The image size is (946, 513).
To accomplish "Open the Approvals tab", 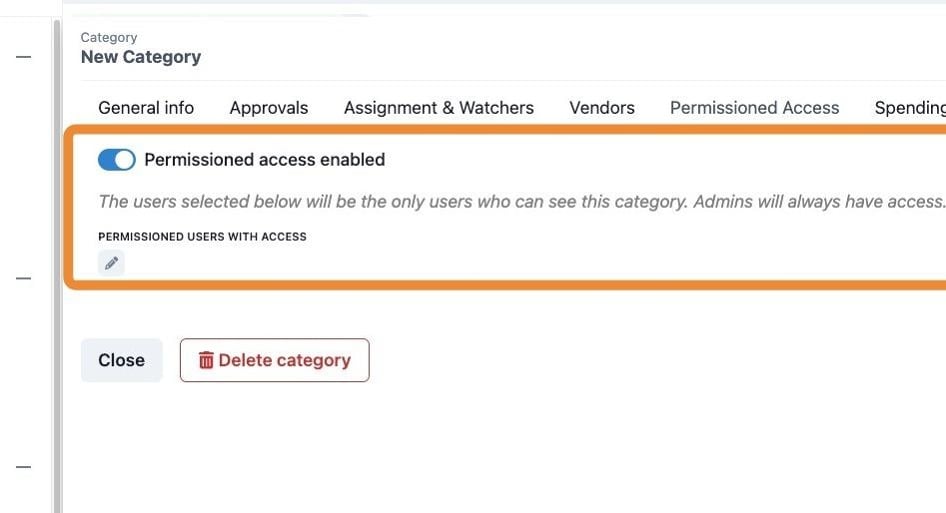I will [x=268, y=108].
